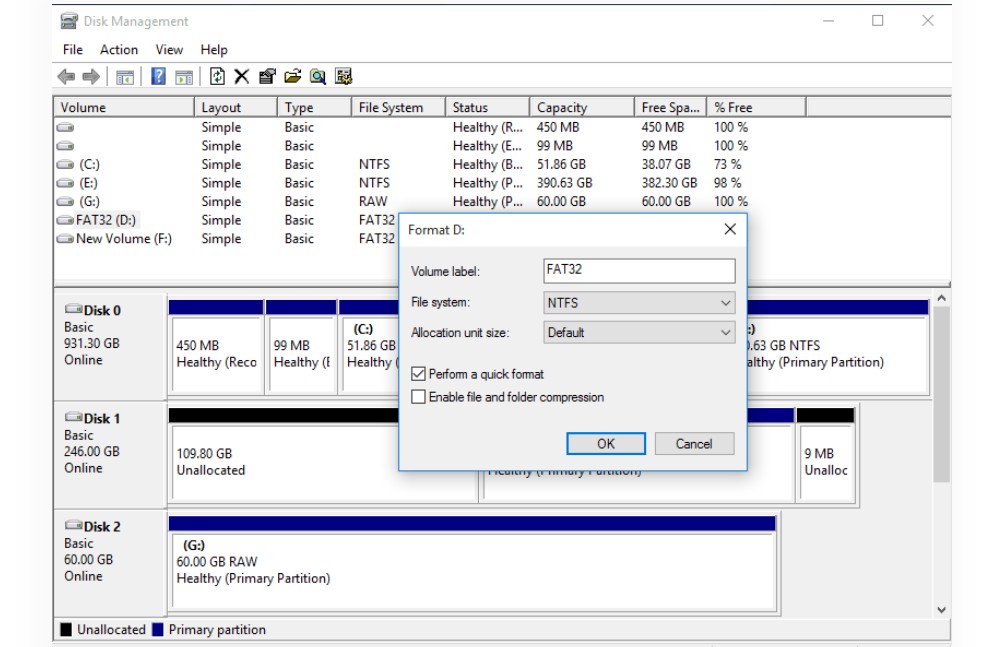Open the View menu

[x=169, y=49]
